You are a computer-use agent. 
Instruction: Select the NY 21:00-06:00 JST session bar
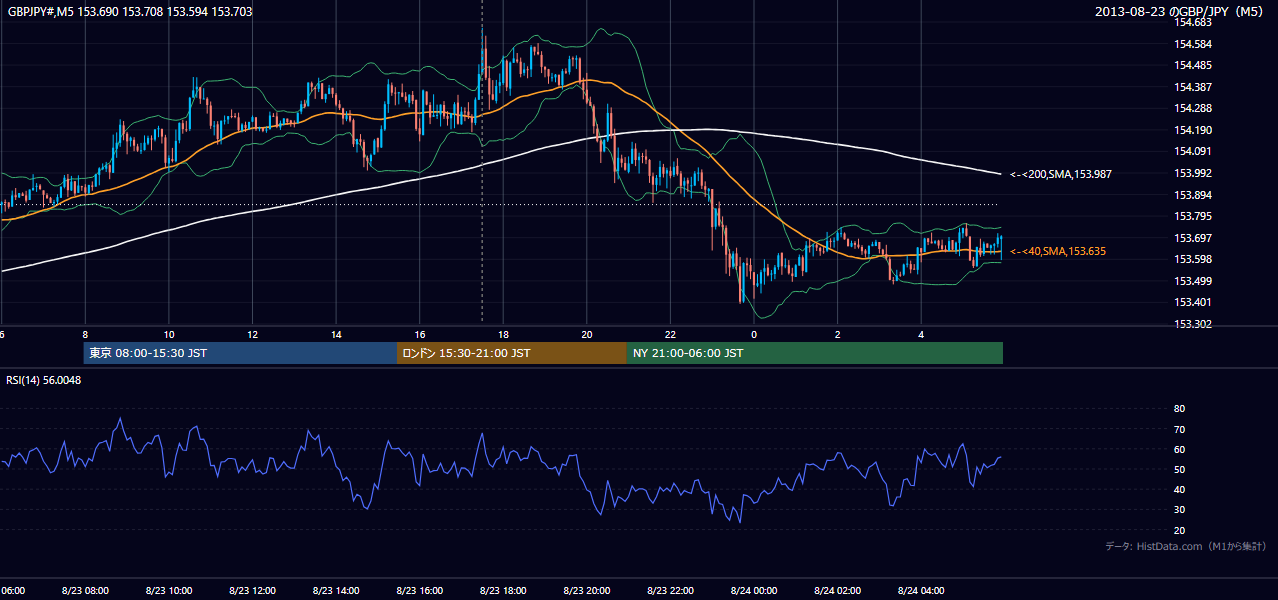click(x=815, y=353)
